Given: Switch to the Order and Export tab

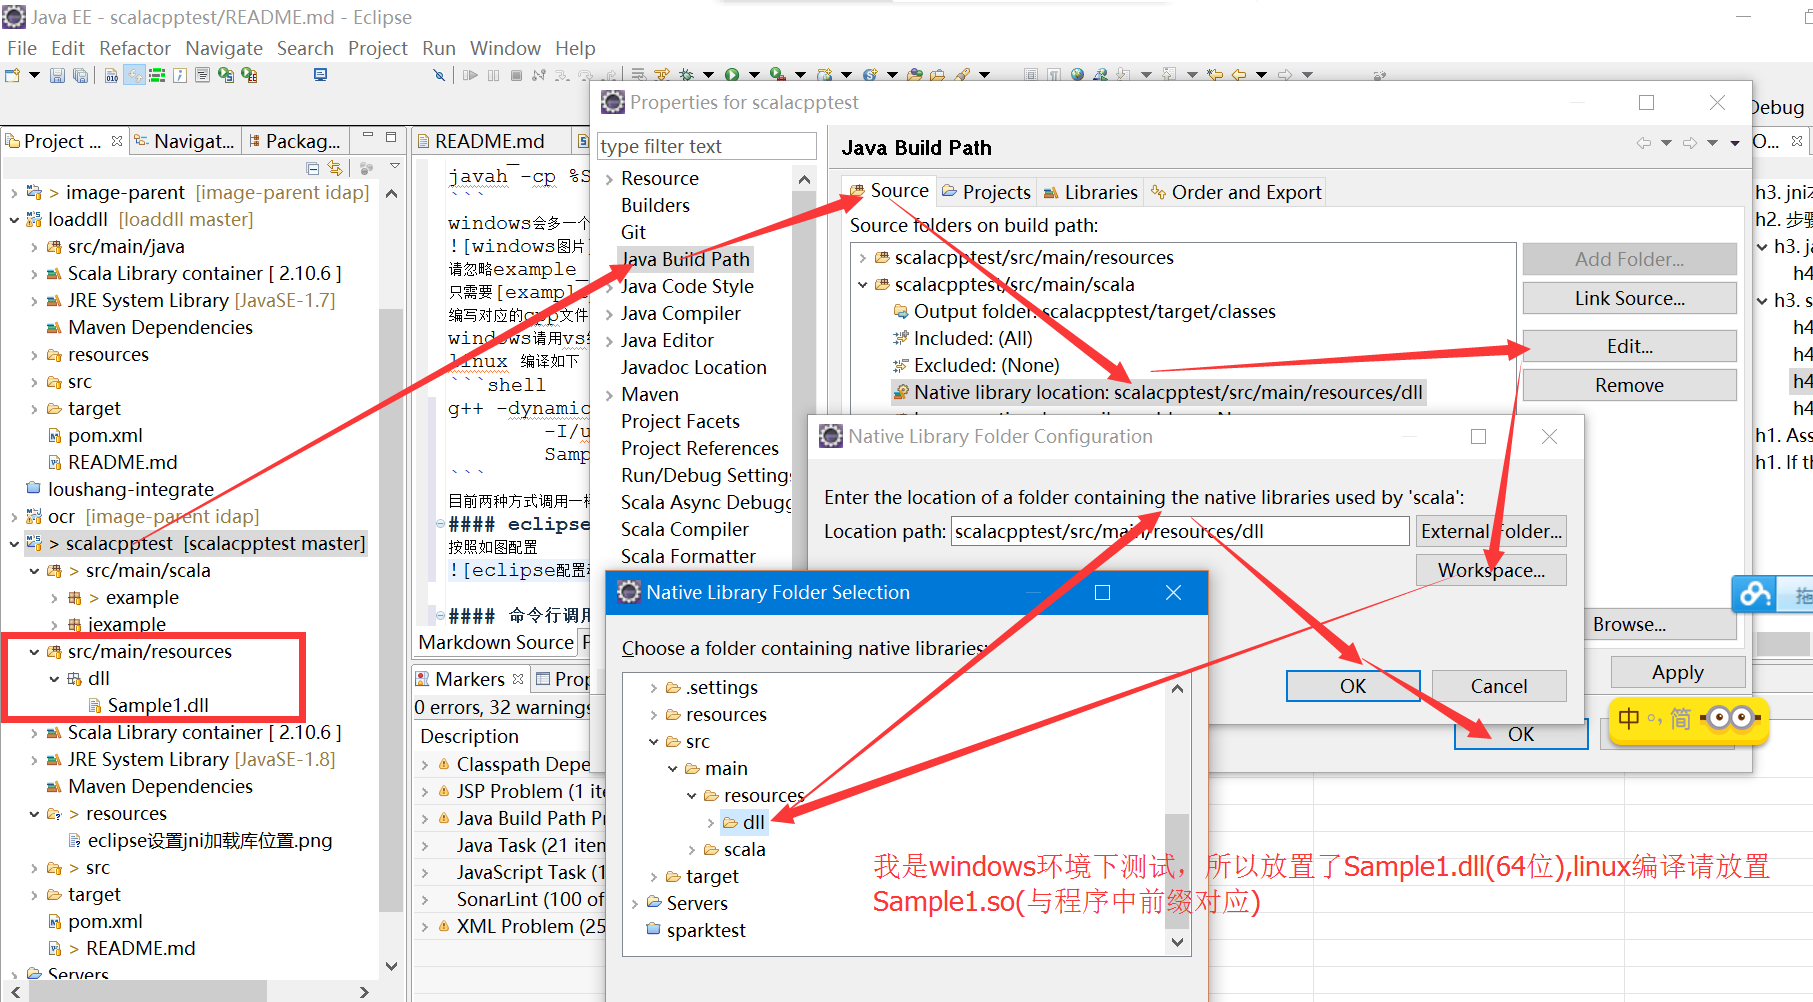Looking at the screenshot, I should point(1236,192).
